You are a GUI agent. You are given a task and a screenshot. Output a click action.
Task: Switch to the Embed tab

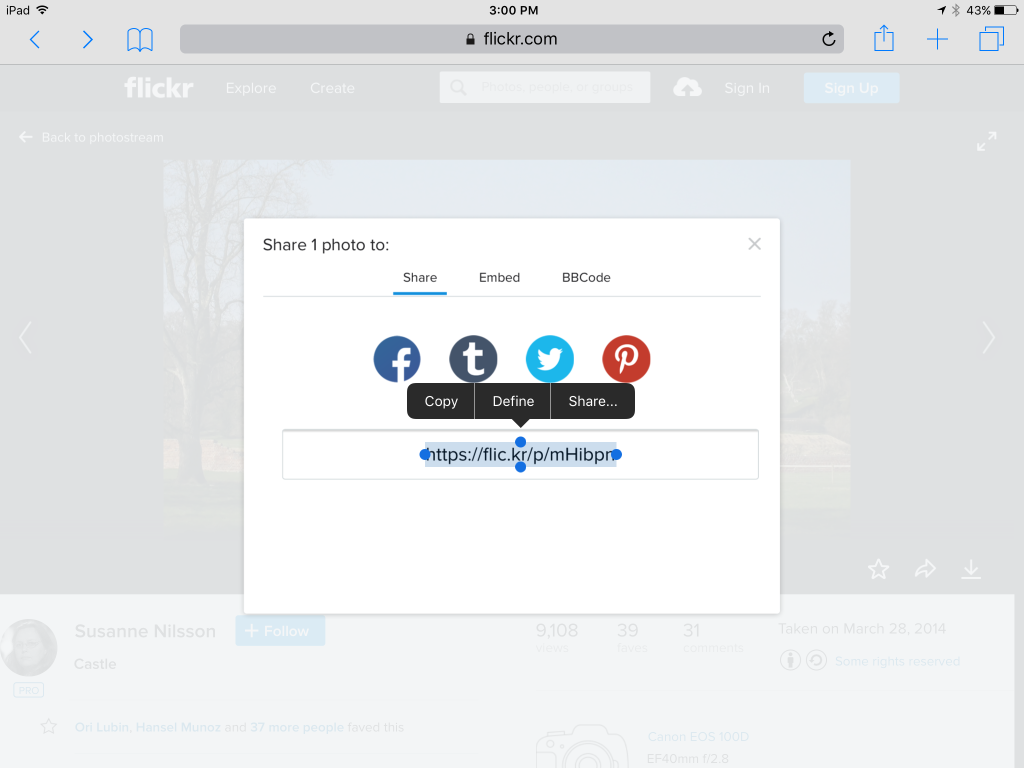point(500,278)
